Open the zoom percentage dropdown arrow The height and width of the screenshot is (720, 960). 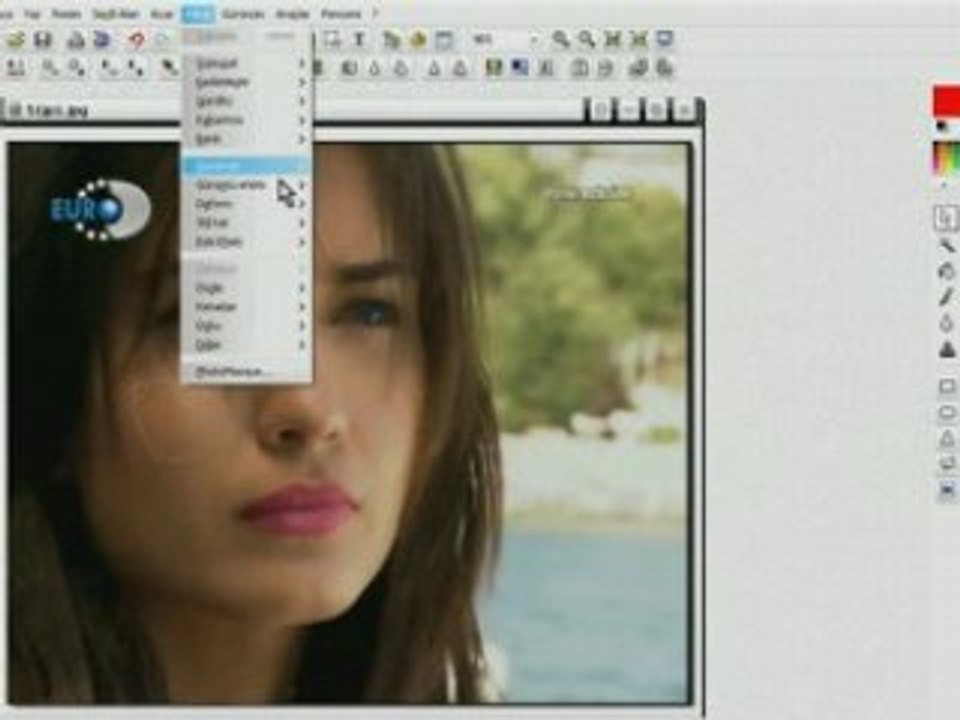point(534,40)
